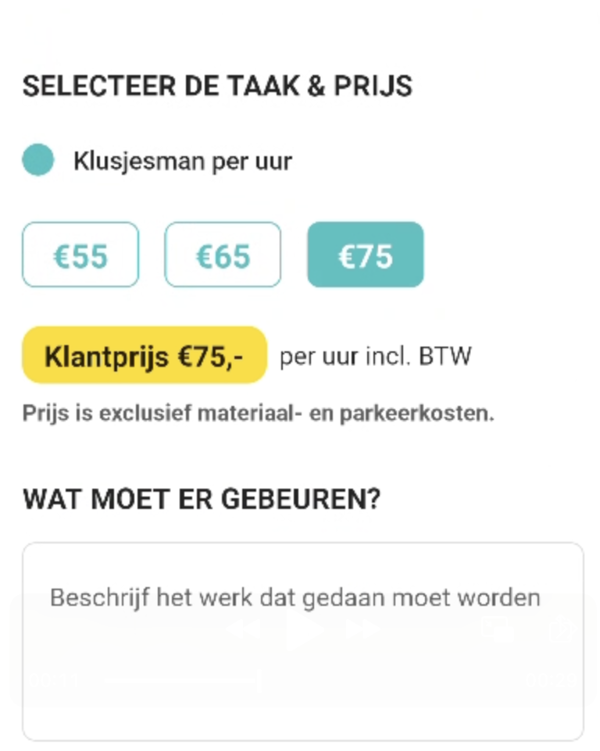Click the 'SELECTEER DE TAAK & PRIJS' heading

coord(217,86)
